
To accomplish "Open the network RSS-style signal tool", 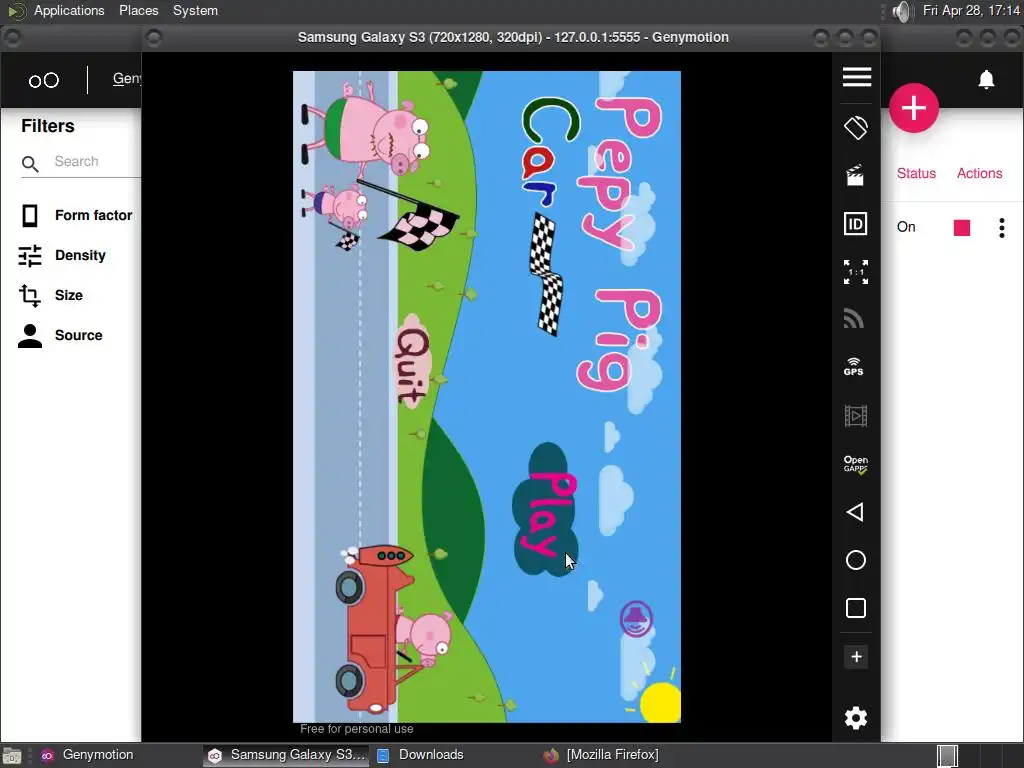I will coord(854,319).
